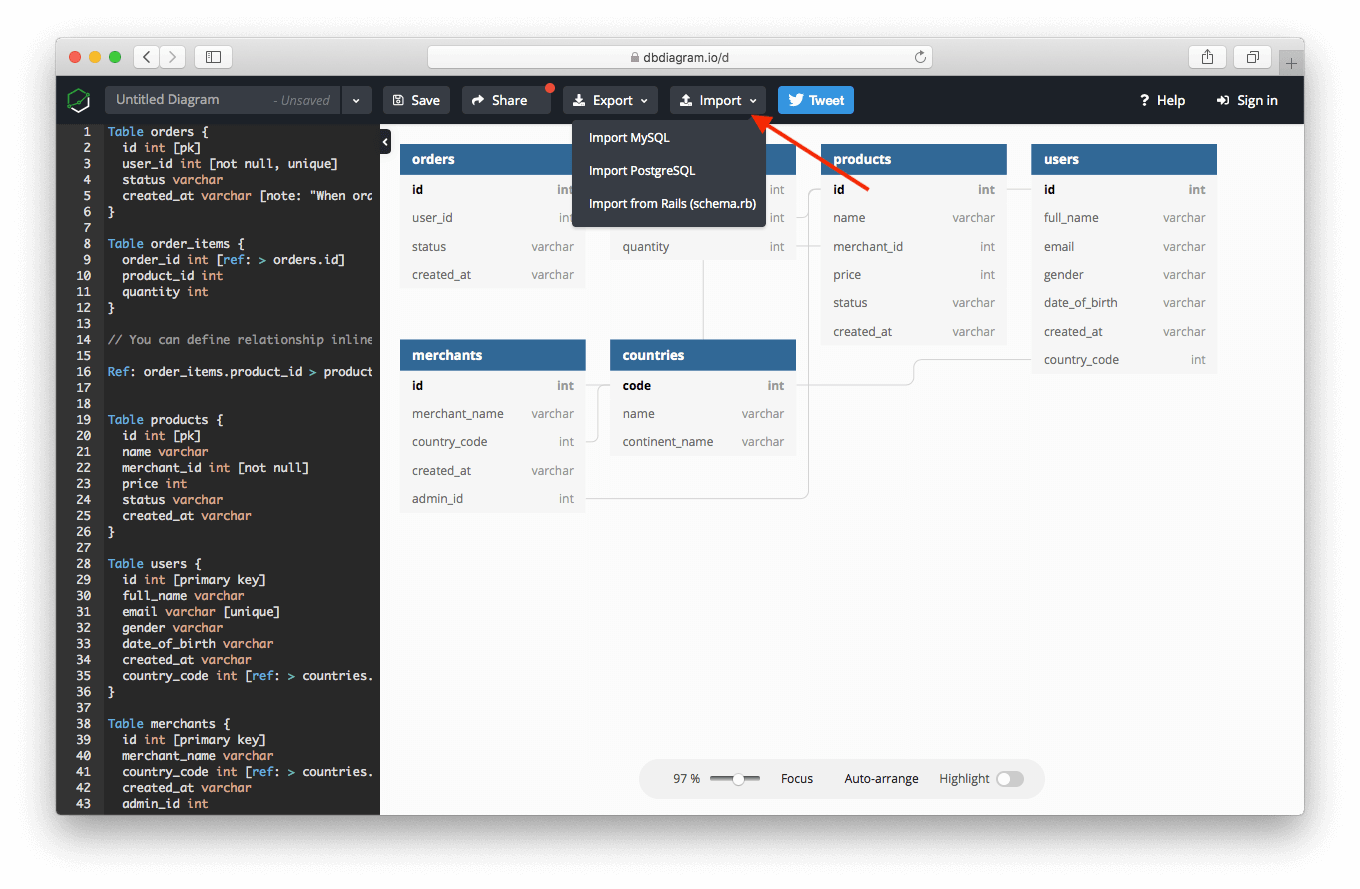Open a new tab with plus icon
The width and height of the screenshot is (1360, 889).
pos(1291,63)
